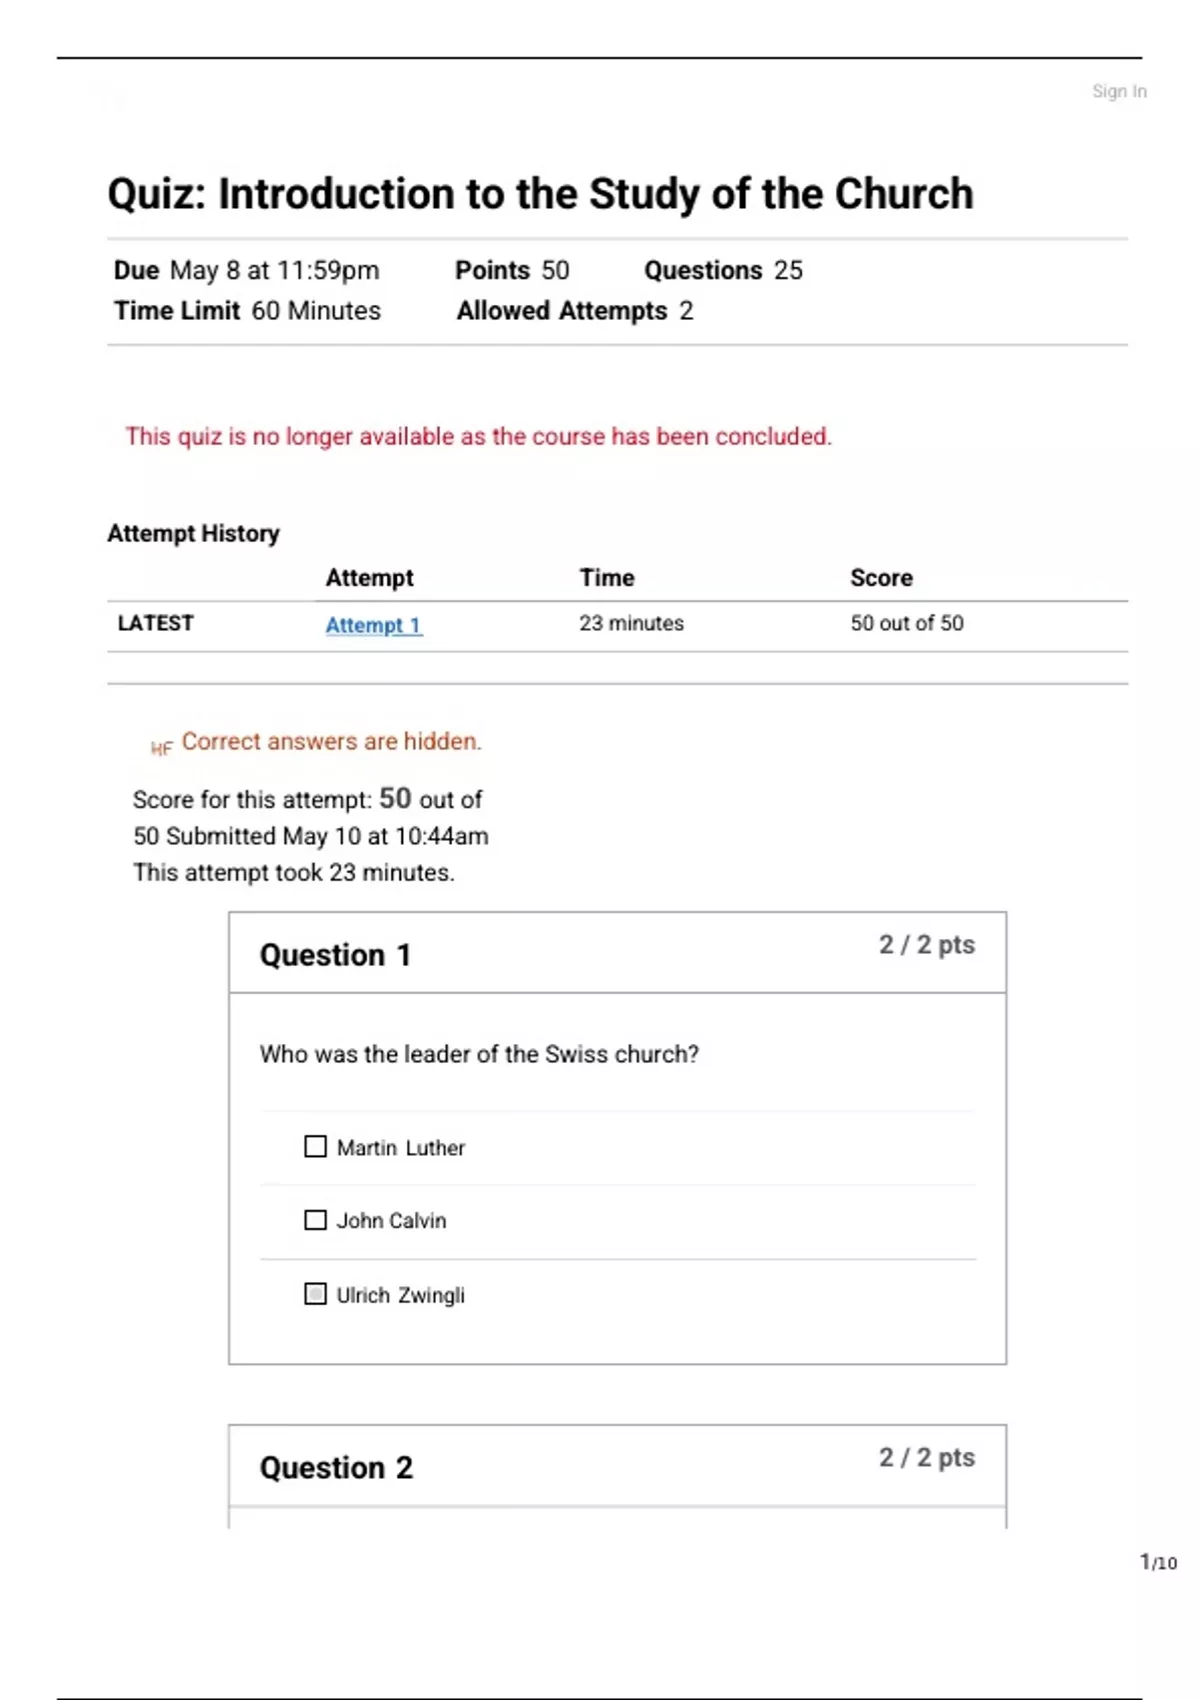Viewport: 1200px width, 1700px height.
Task: Select the Question 2 header
Action: pyautogui.click(x=336, y=1467)
